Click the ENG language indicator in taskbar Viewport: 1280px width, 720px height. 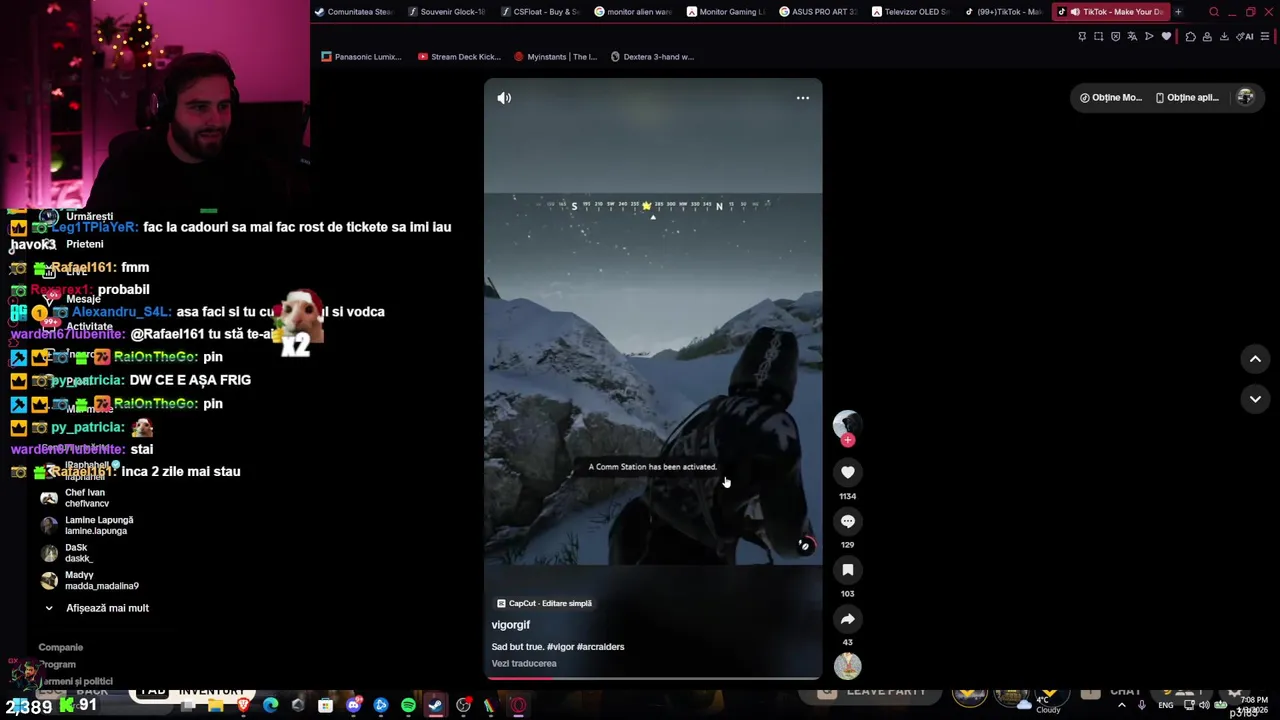(1166, 705)
